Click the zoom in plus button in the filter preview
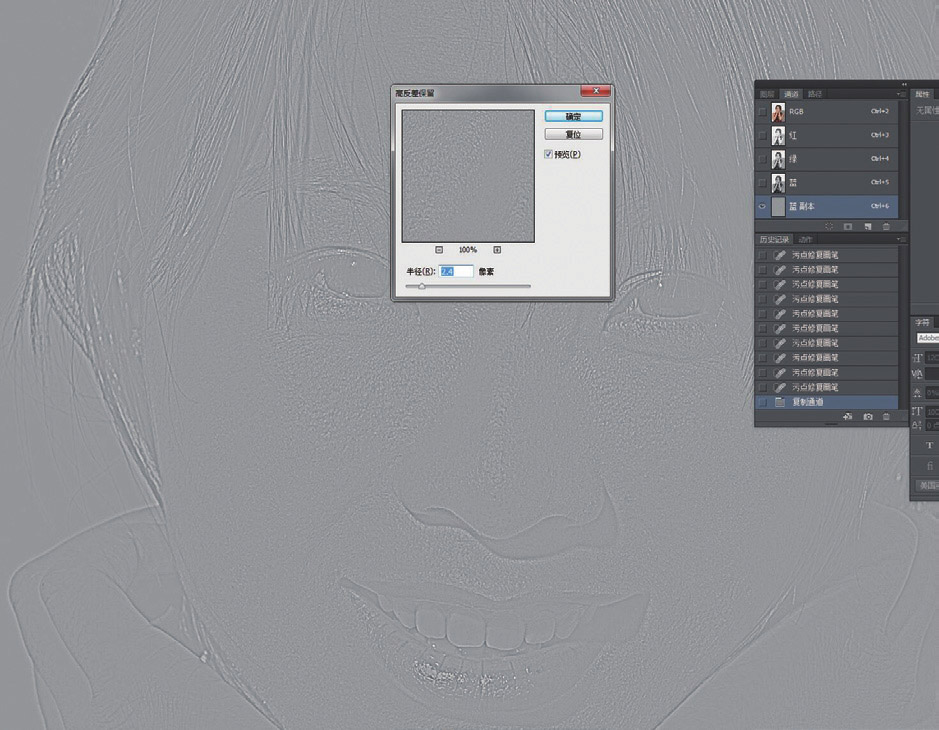The height and width of the screenshot is (730, 939). coord(497,250)
